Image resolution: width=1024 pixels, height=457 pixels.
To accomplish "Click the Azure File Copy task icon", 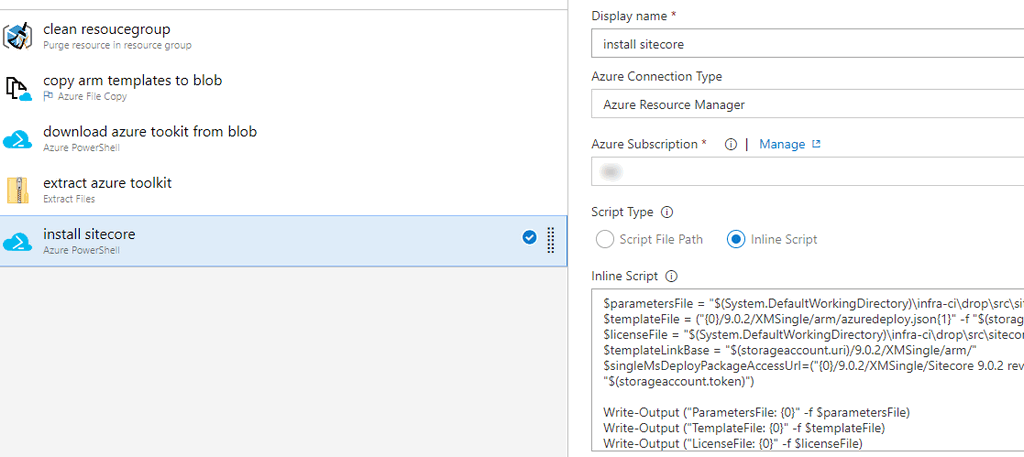I will pyautogui.click(x=18, y=88).
